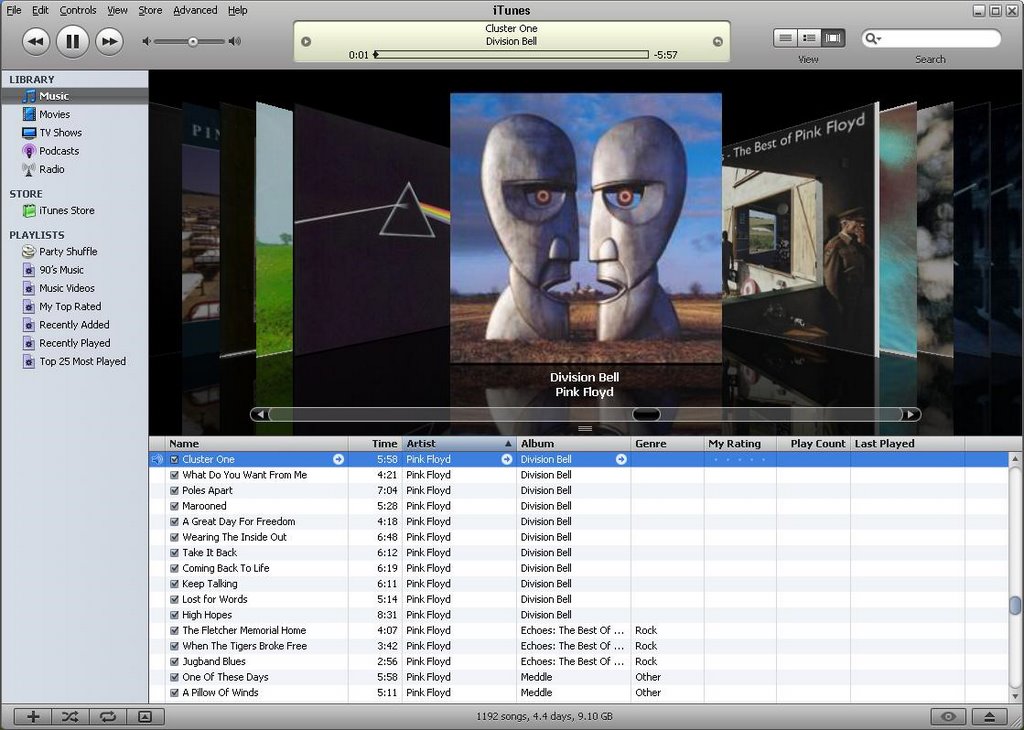This screenshot has width=1024, height=730.
Task: Select the Cover Flow view icon
Action: 833,38
